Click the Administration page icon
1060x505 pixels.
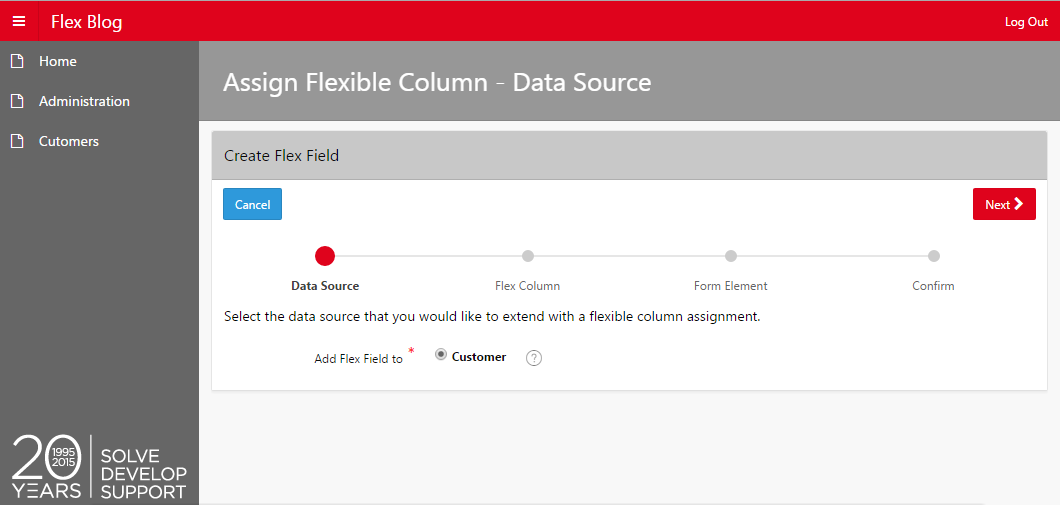pos(17,101)
